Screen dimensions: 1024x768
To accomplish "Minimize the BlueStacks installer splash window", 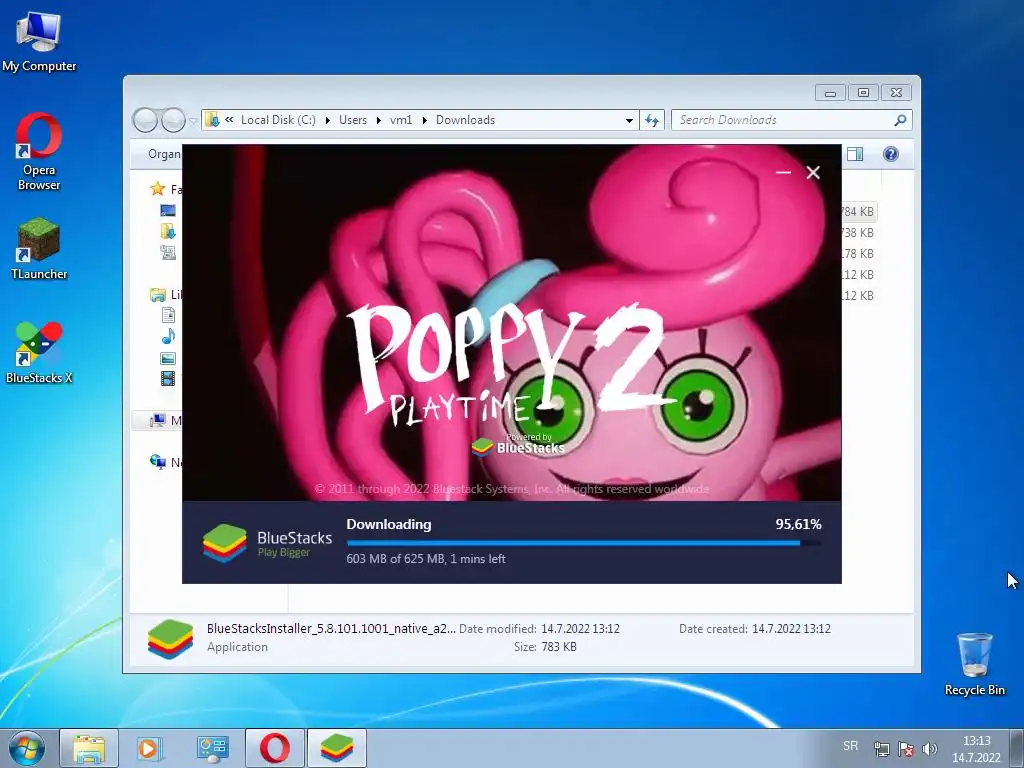I will (783, 172).
